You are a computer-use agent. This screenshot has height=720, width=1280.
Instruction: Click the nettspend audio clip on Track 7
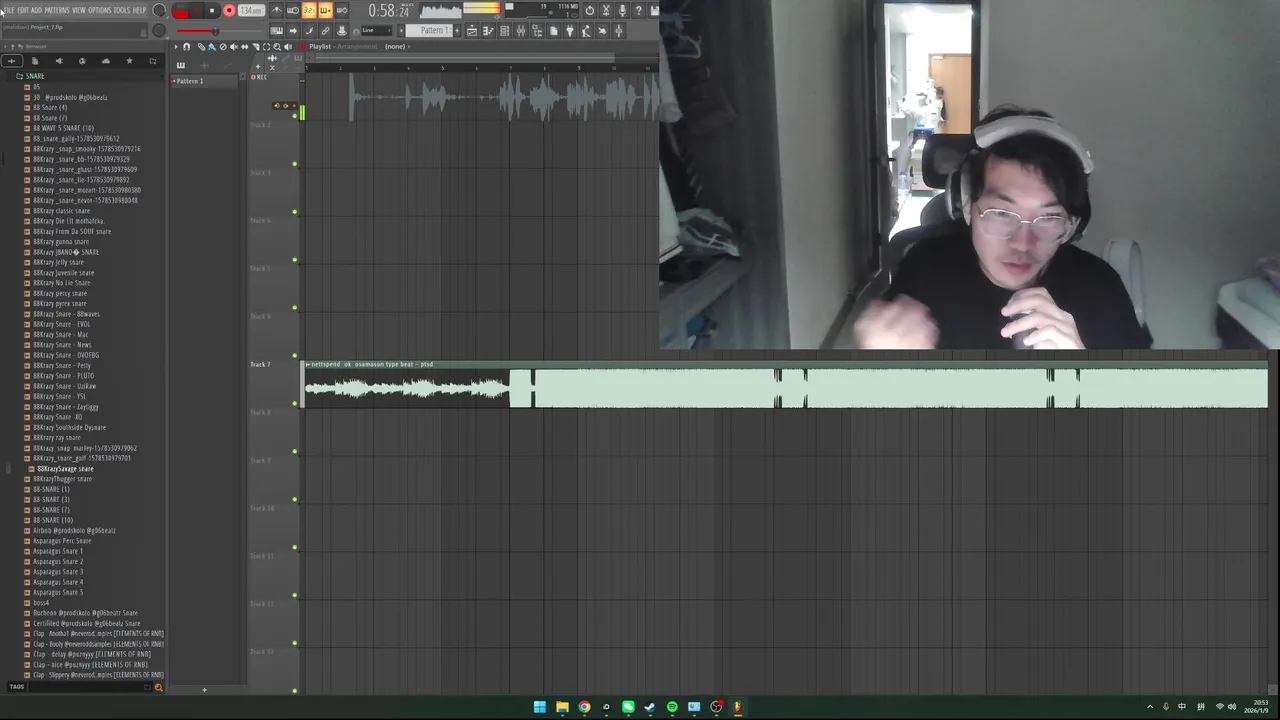785,386
